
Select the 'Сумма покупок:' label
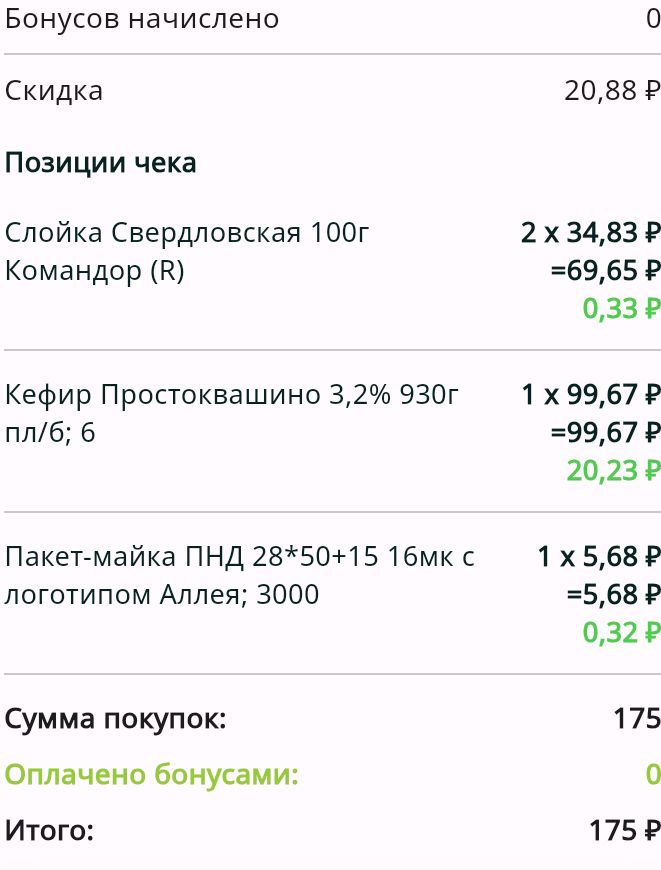[115, 719]
